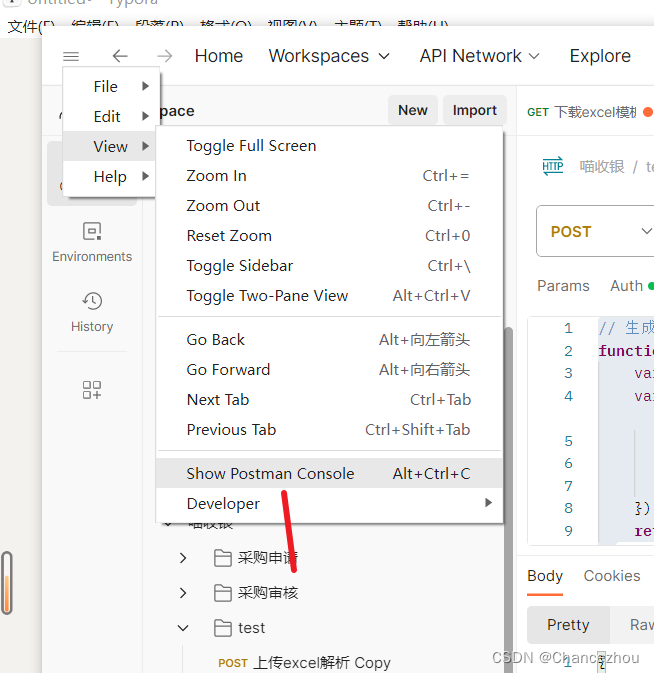Switch to the GET 下载excel模板 tab
Screen dimensions: 654x673
(588, 112)
